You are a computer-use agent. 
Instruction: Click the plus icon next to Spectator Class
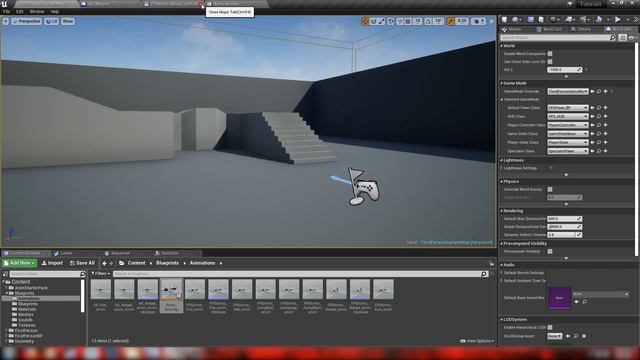[x=605, y=151]
